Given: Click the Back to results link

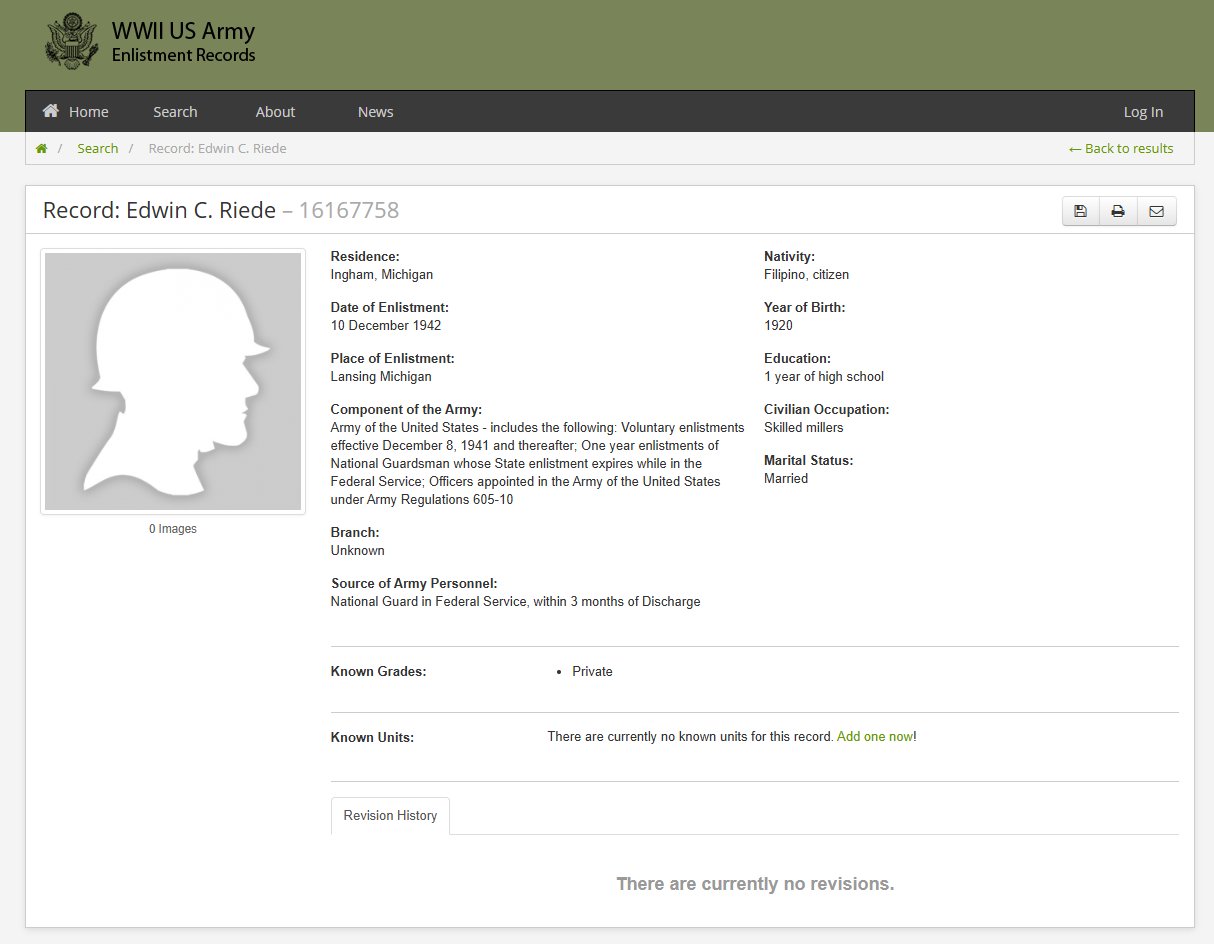Looking at the screenshot, I should pos(1121,149).
